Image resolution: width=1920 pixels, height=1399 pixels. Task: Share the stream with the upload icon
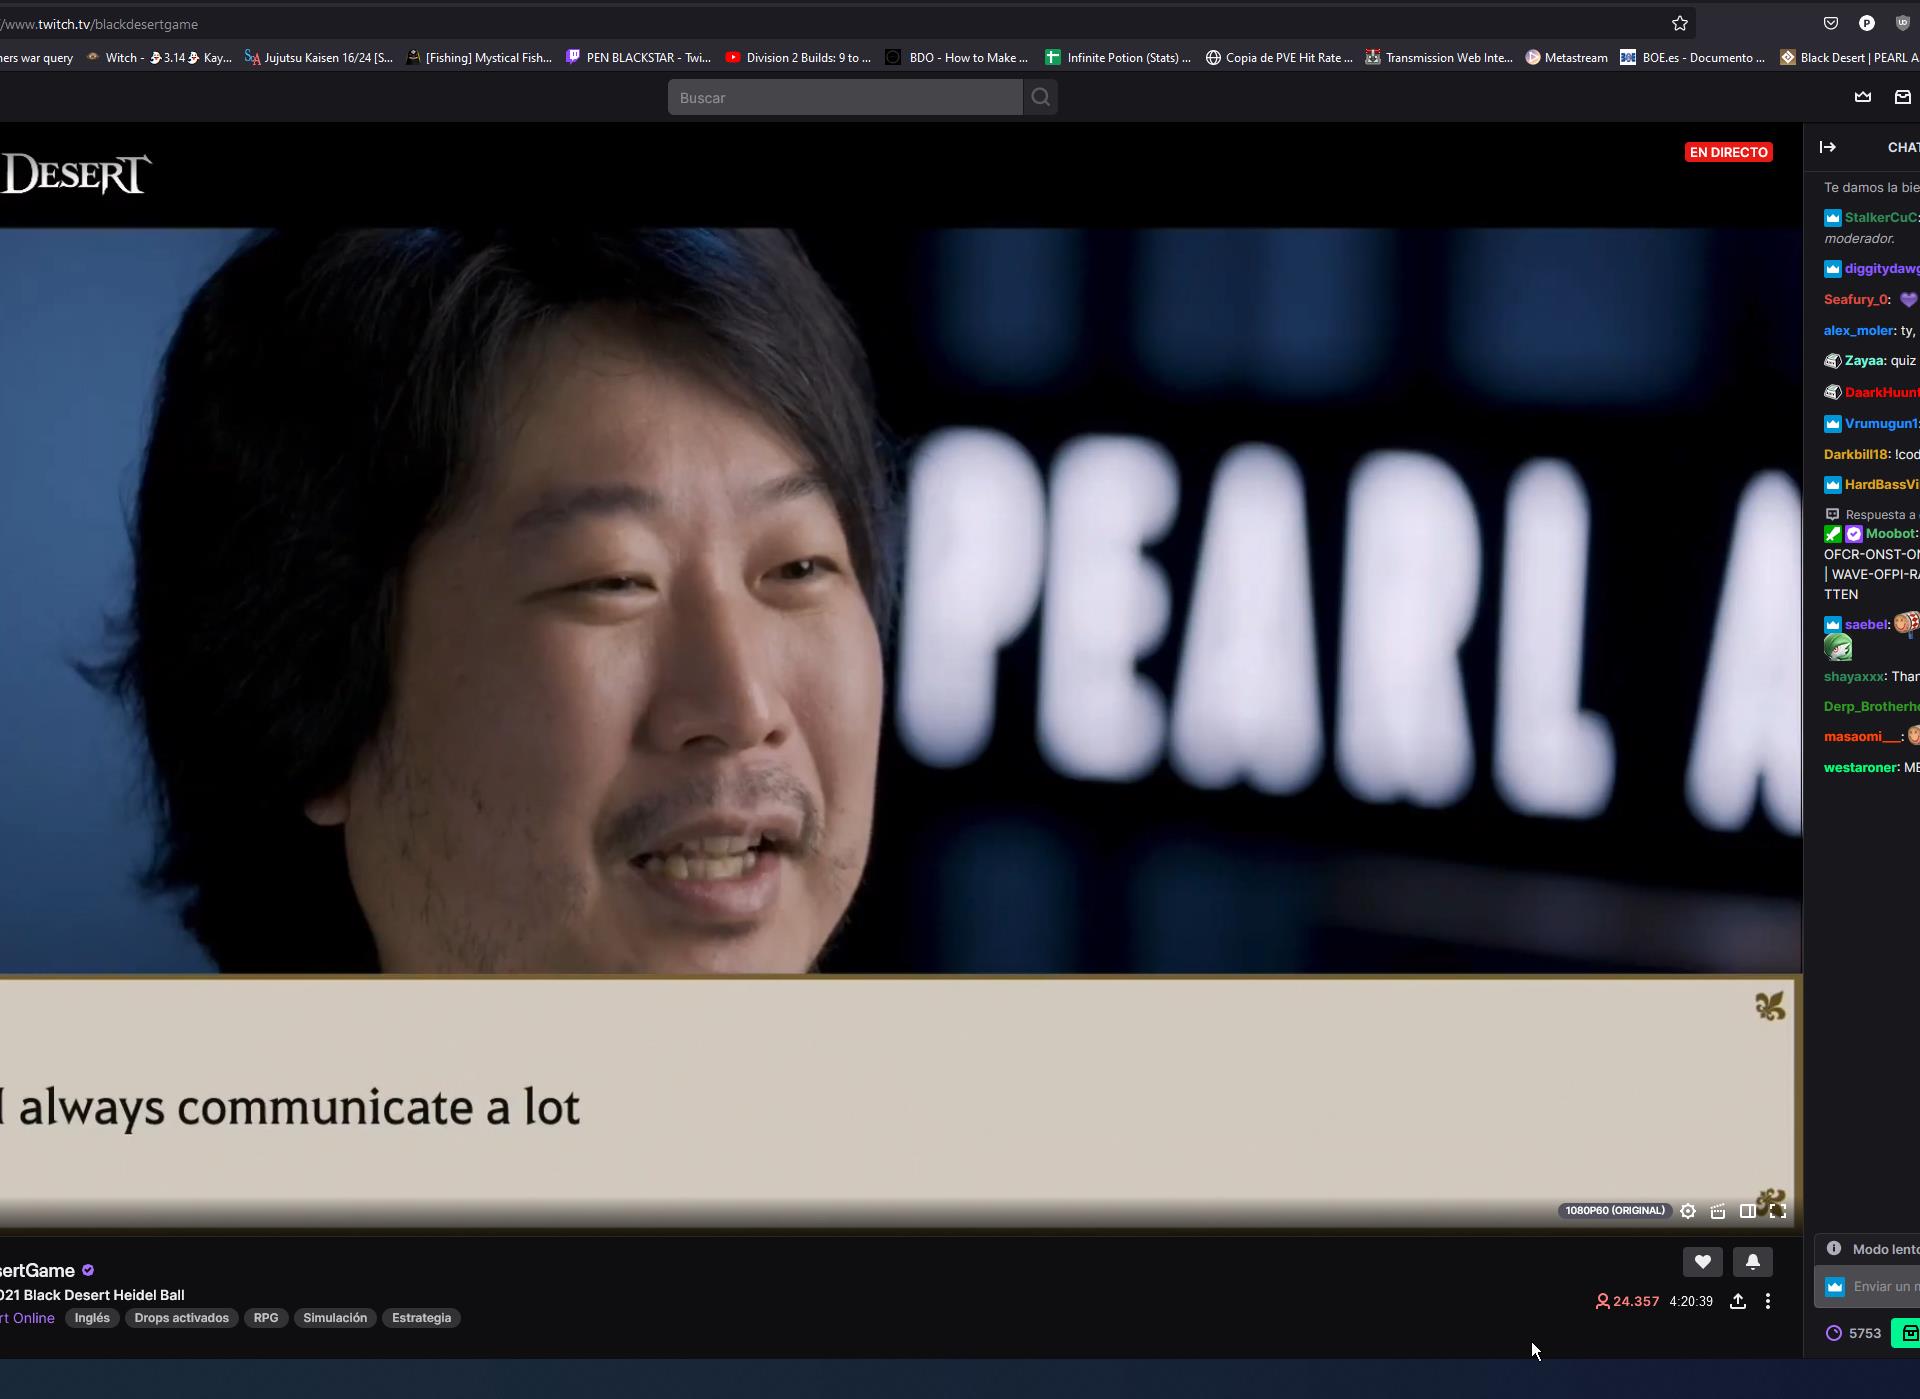[1738, 1301]
